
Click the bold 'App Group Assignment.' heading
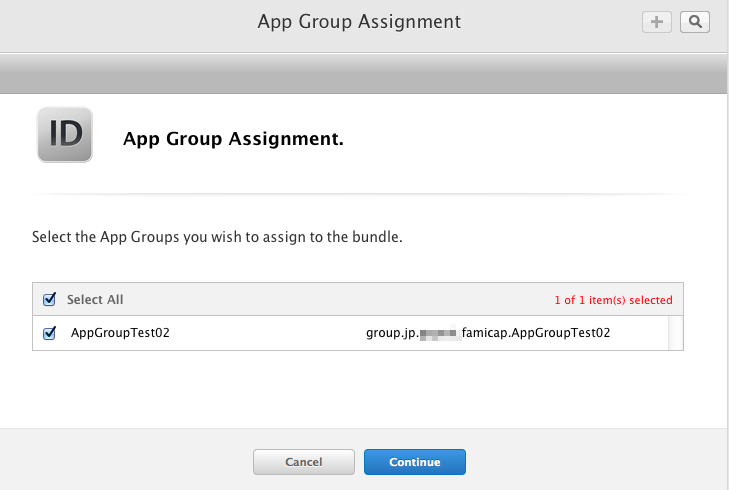coord(233,139)
